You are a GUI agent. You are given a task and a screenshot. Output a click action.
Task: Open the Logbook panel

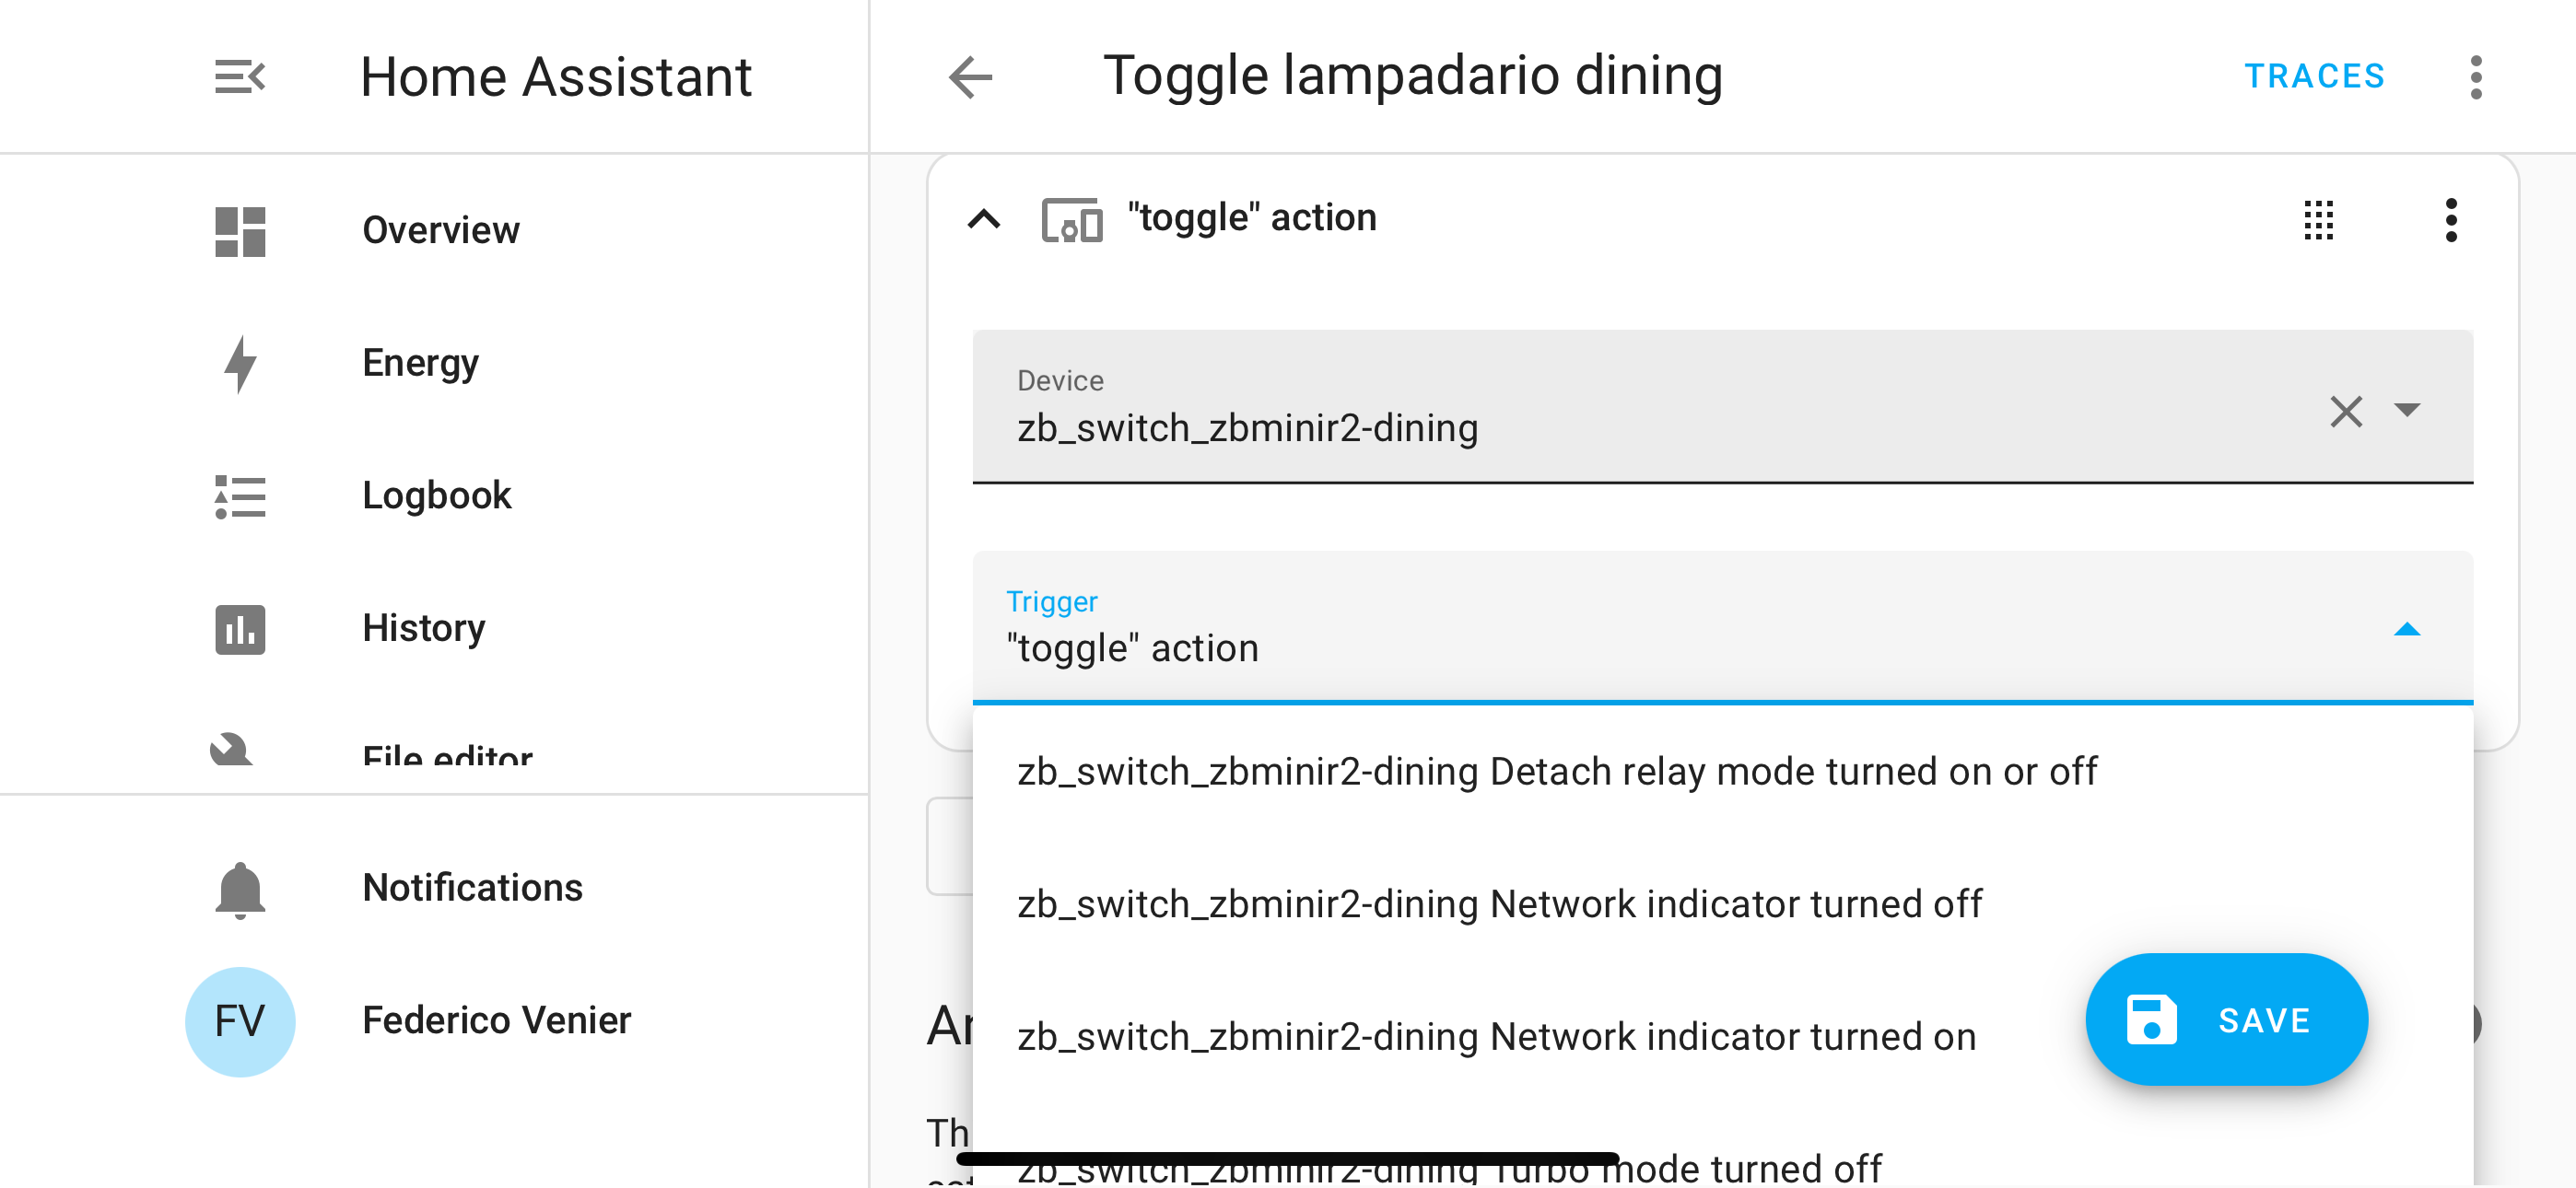(436, 496)
